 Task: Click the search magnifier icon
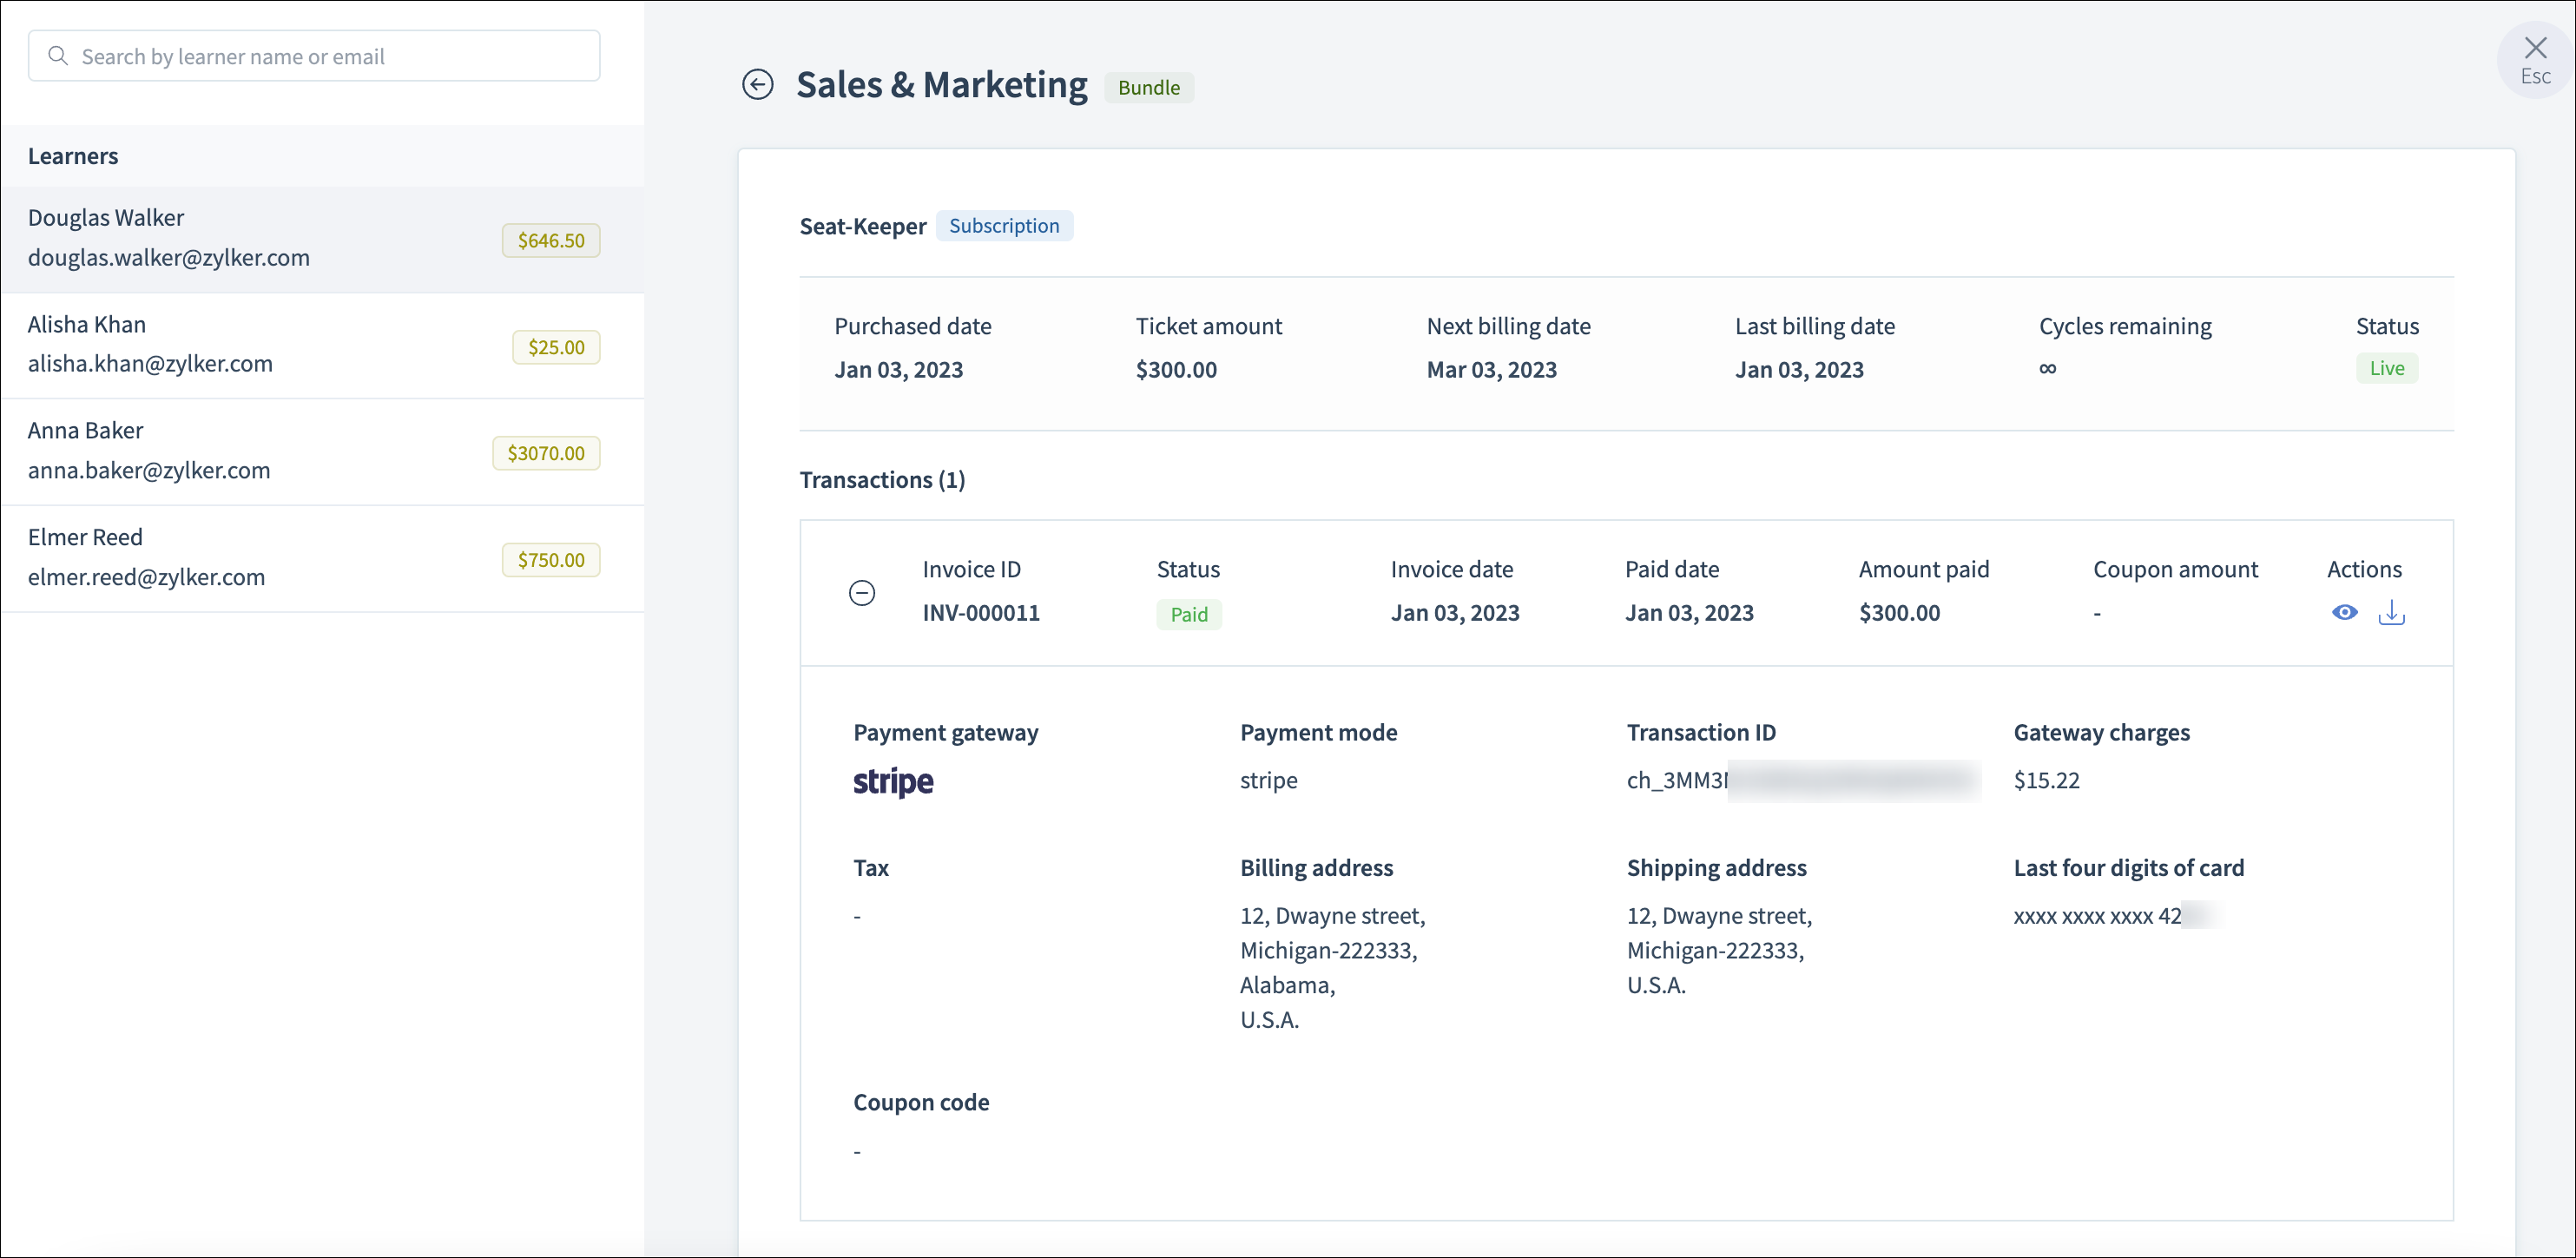(58, 56)
